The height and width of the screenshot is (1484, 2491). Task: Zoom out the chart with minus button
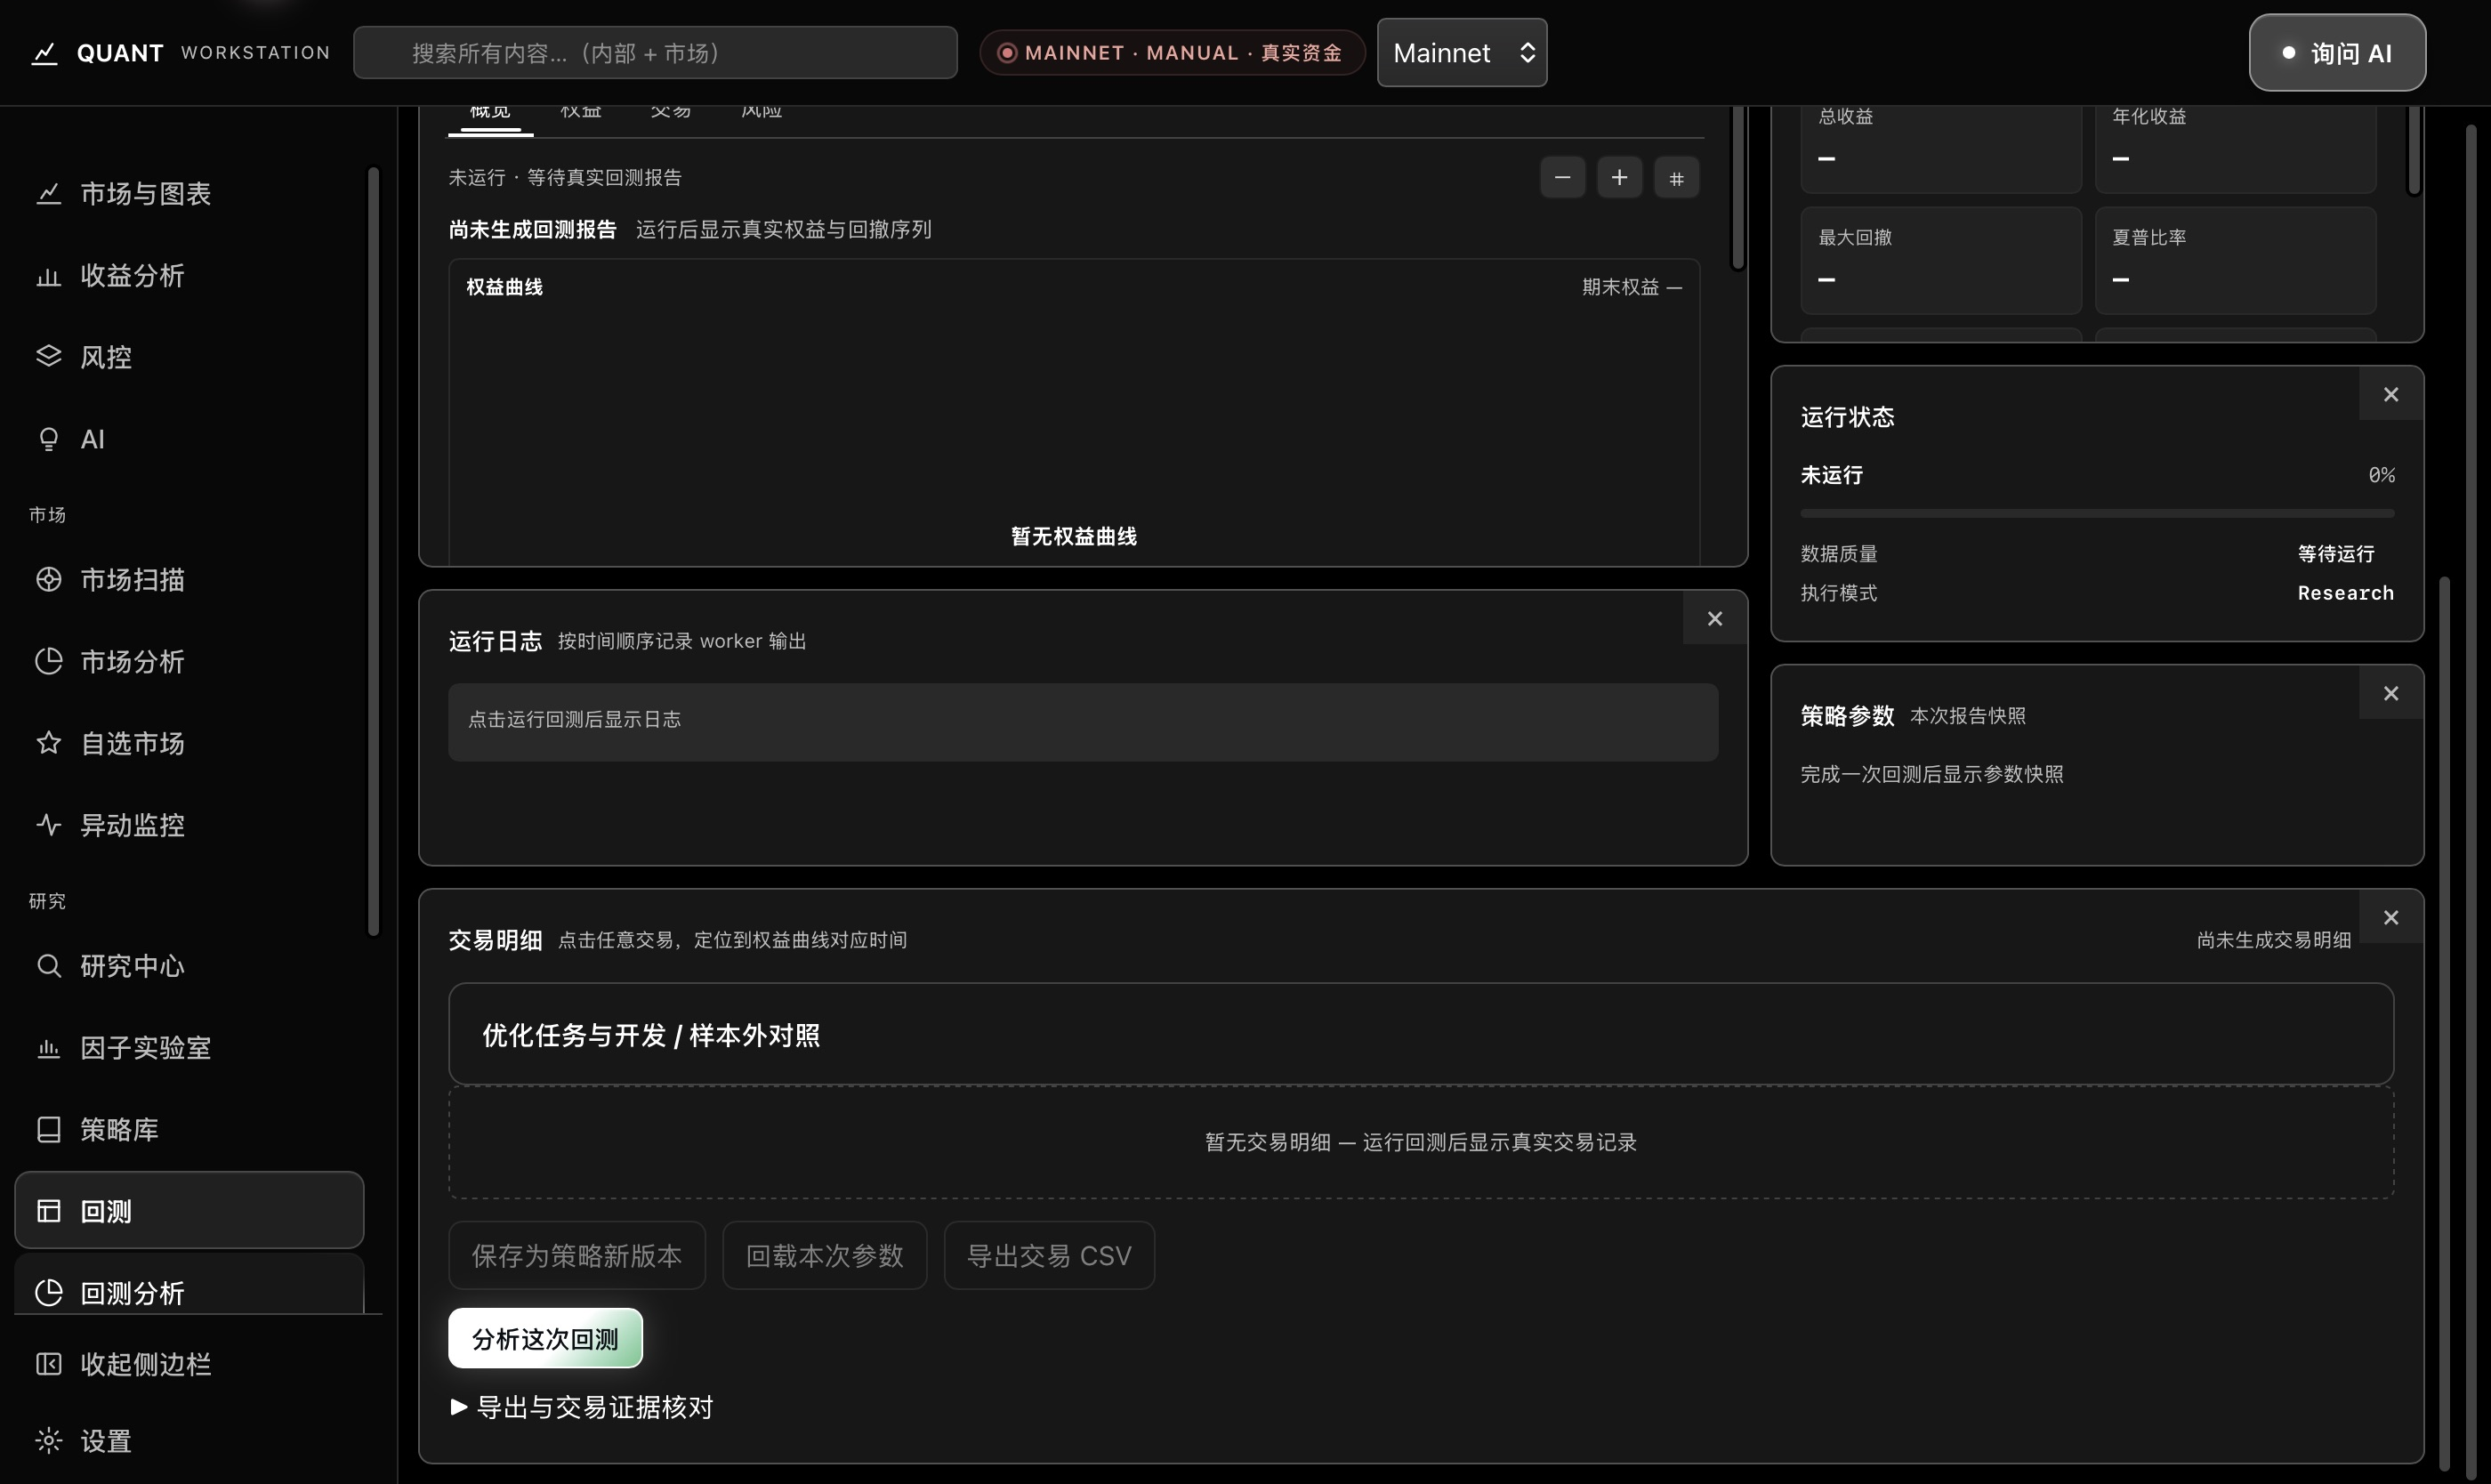(1562, 178)
